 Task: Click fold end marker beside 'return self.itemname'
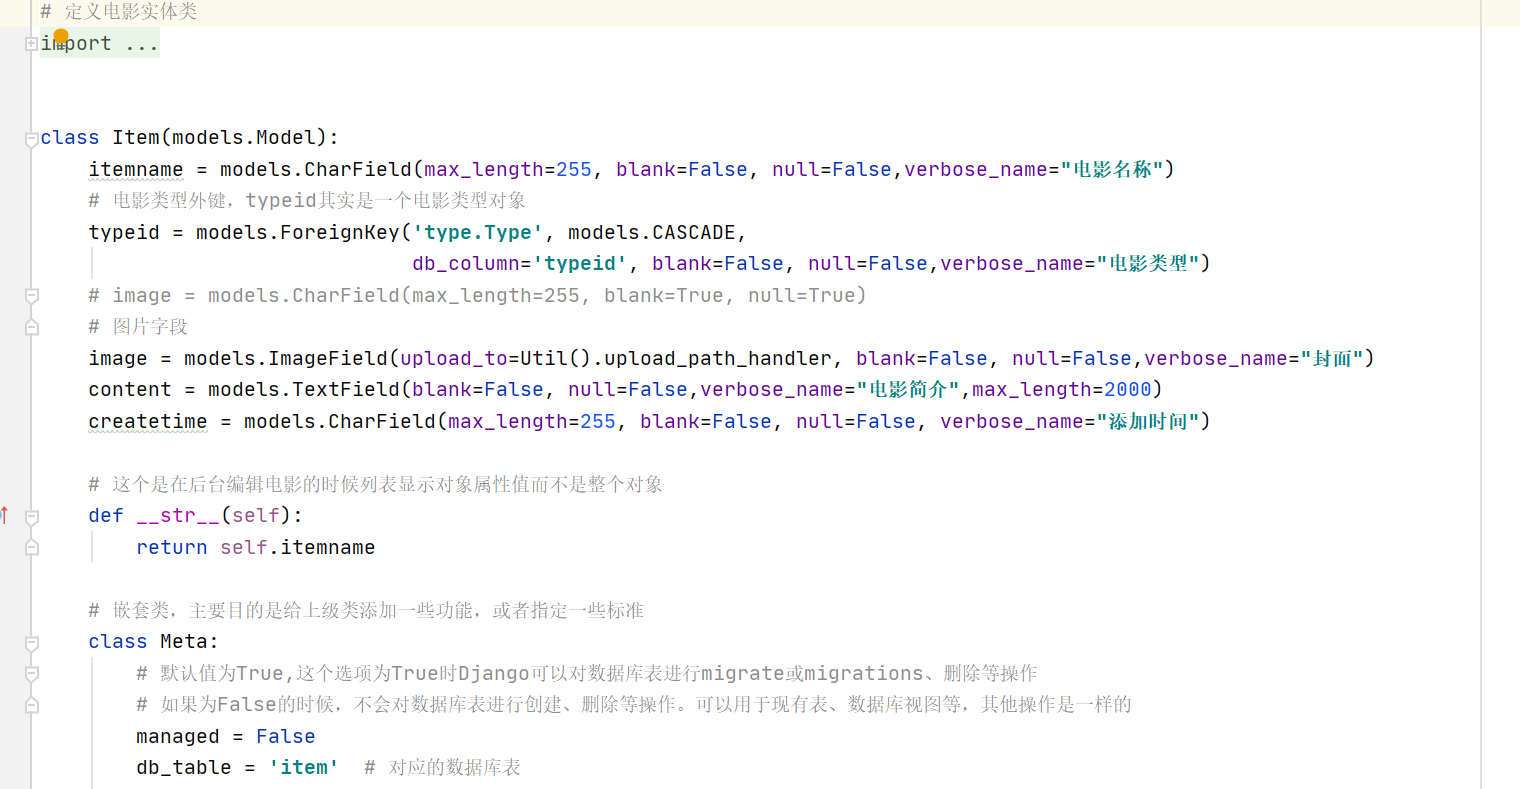pos(31,548)
